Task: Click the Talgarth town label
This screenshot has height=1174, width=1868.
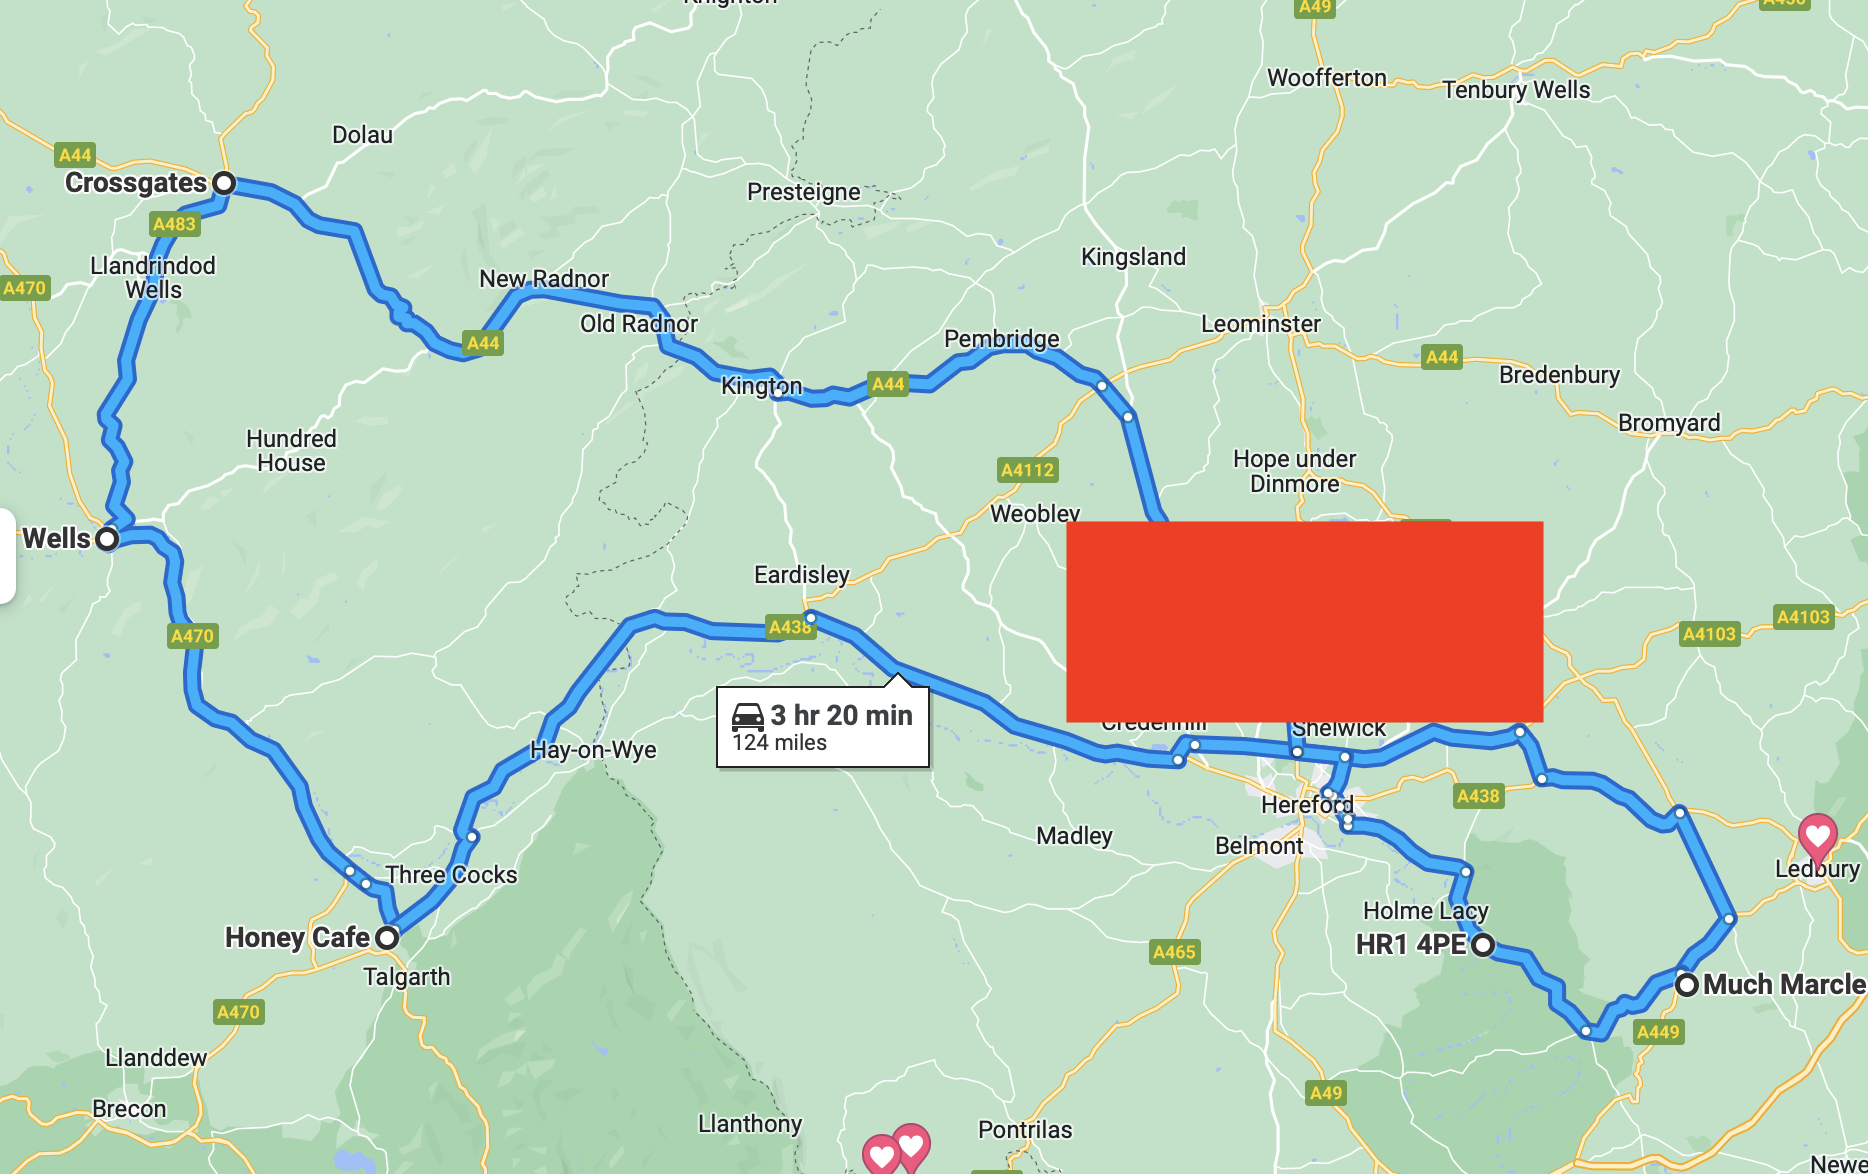Action: pyautogui.click(x=407, y=977)
